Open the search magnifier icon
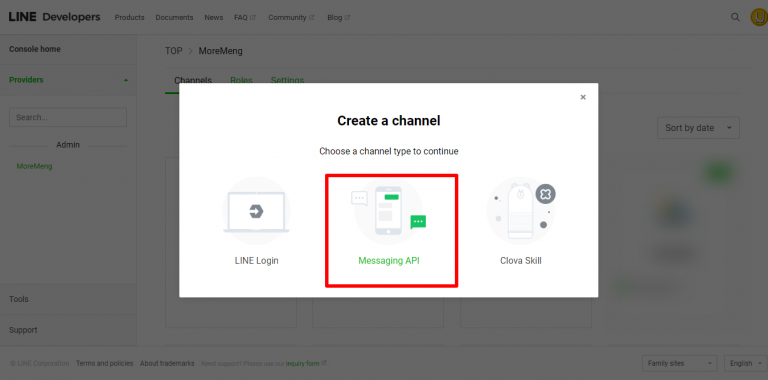The image size is (768, 380). point(735,17)
